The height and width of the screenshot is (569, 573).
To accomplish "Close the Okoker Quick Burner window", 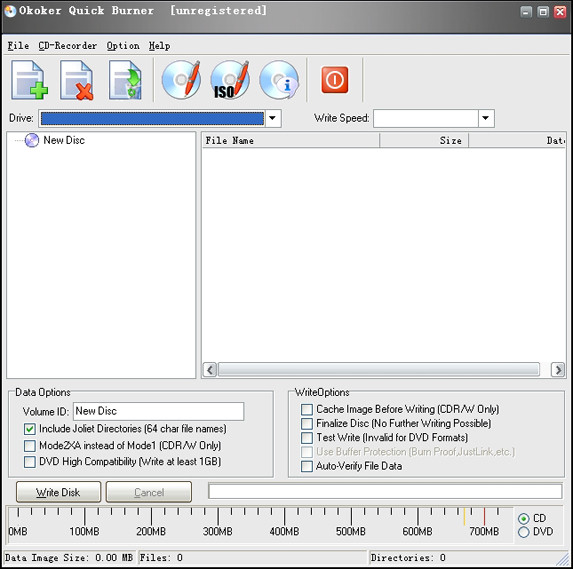I will (560, 12).
